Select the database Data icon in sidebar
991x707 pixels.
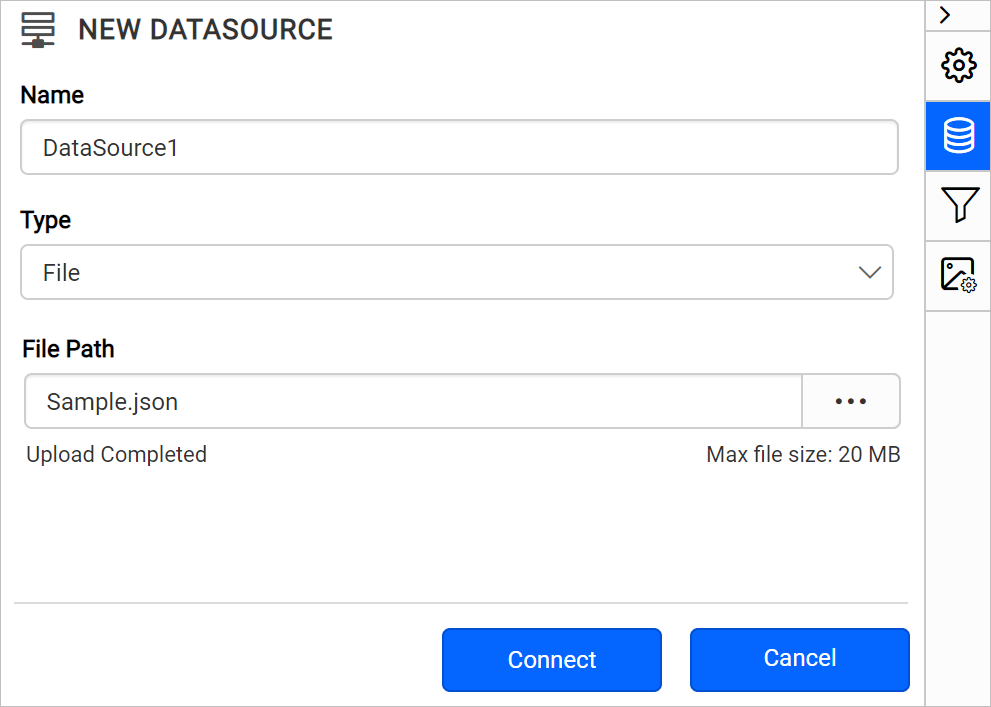point(958,135)
